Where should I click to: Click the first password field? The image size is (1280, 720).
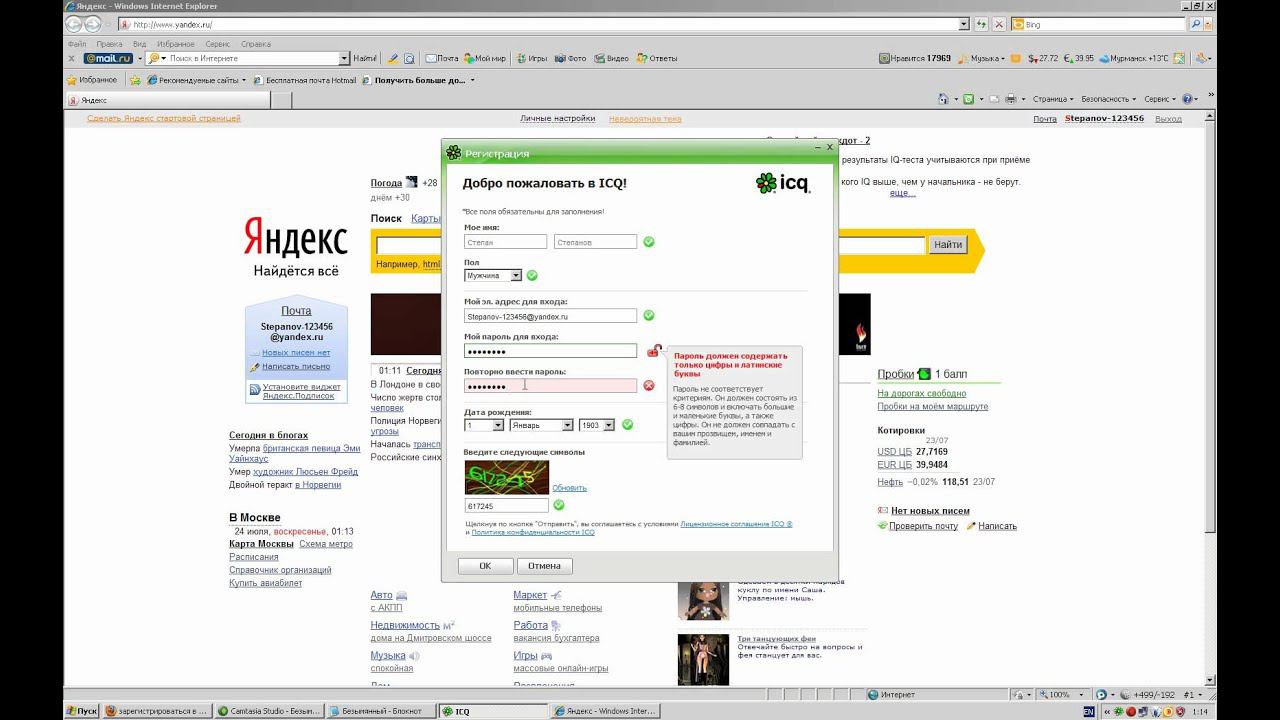click(550, 351)
